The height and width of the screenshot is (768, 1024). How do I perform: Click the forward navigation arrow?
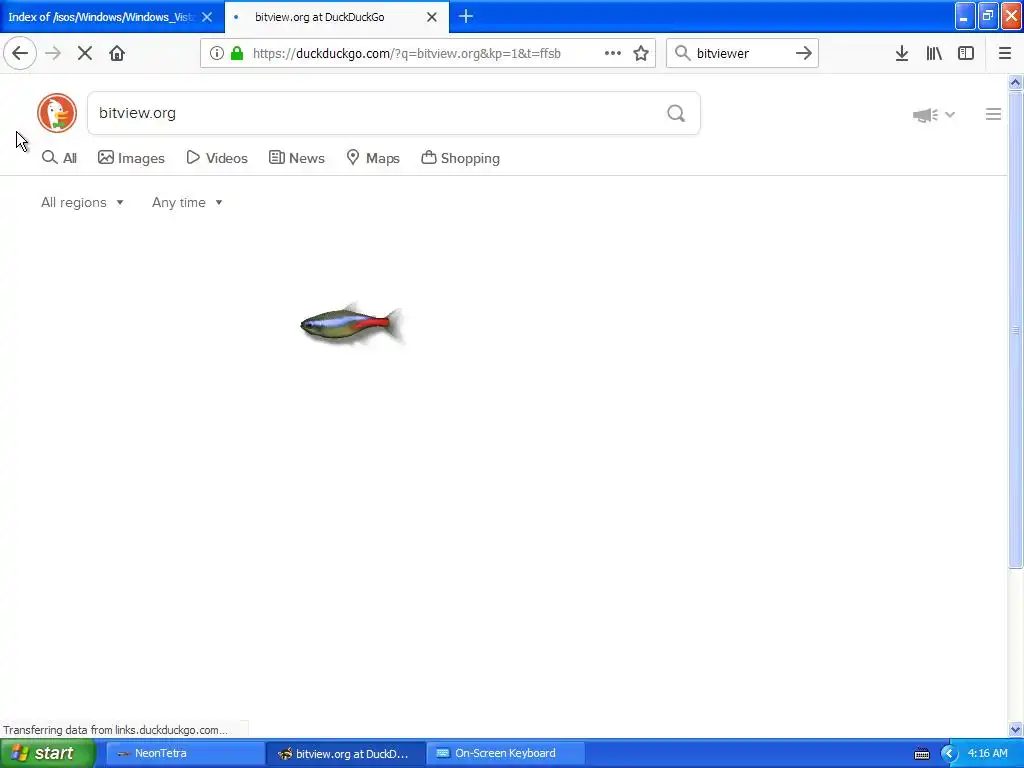[x=53, y=54]
